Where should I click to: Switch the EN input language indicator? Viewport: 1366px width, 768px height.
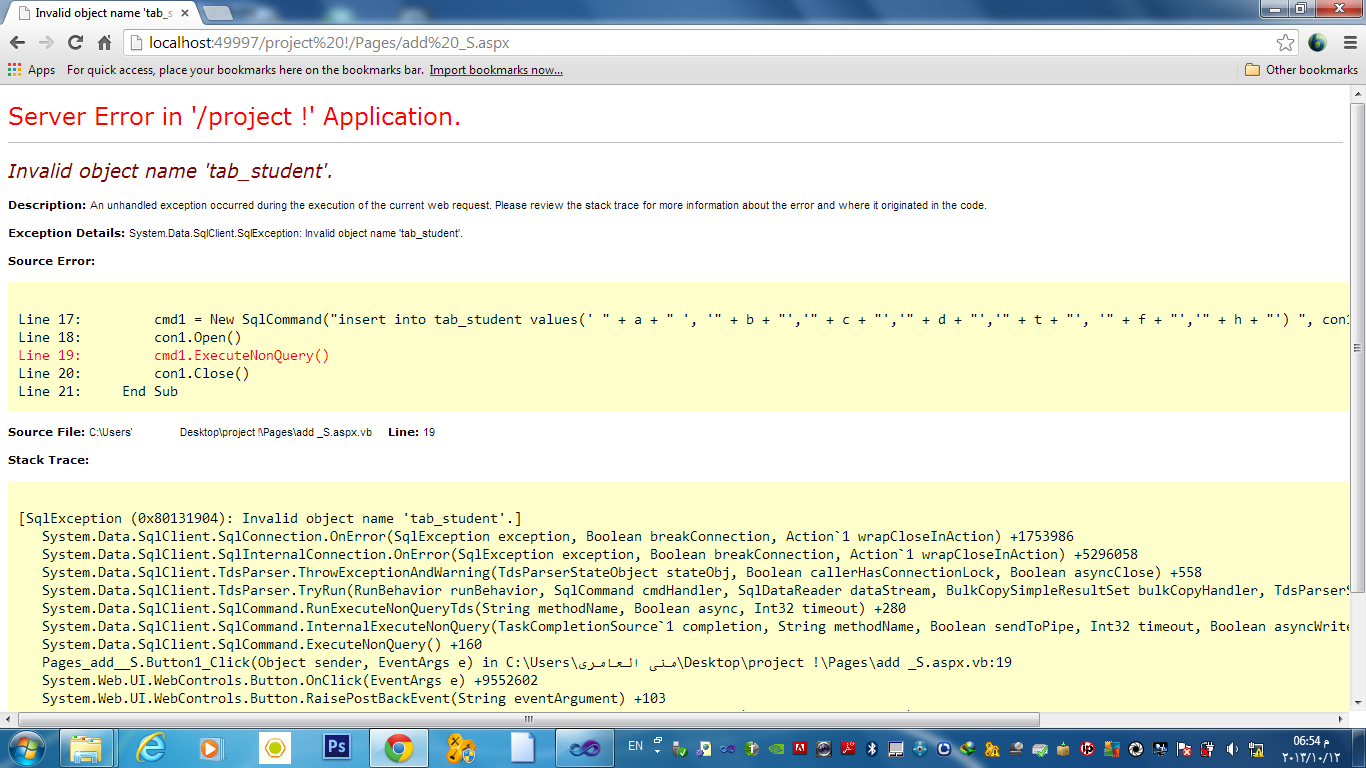[x=635, y=746]
